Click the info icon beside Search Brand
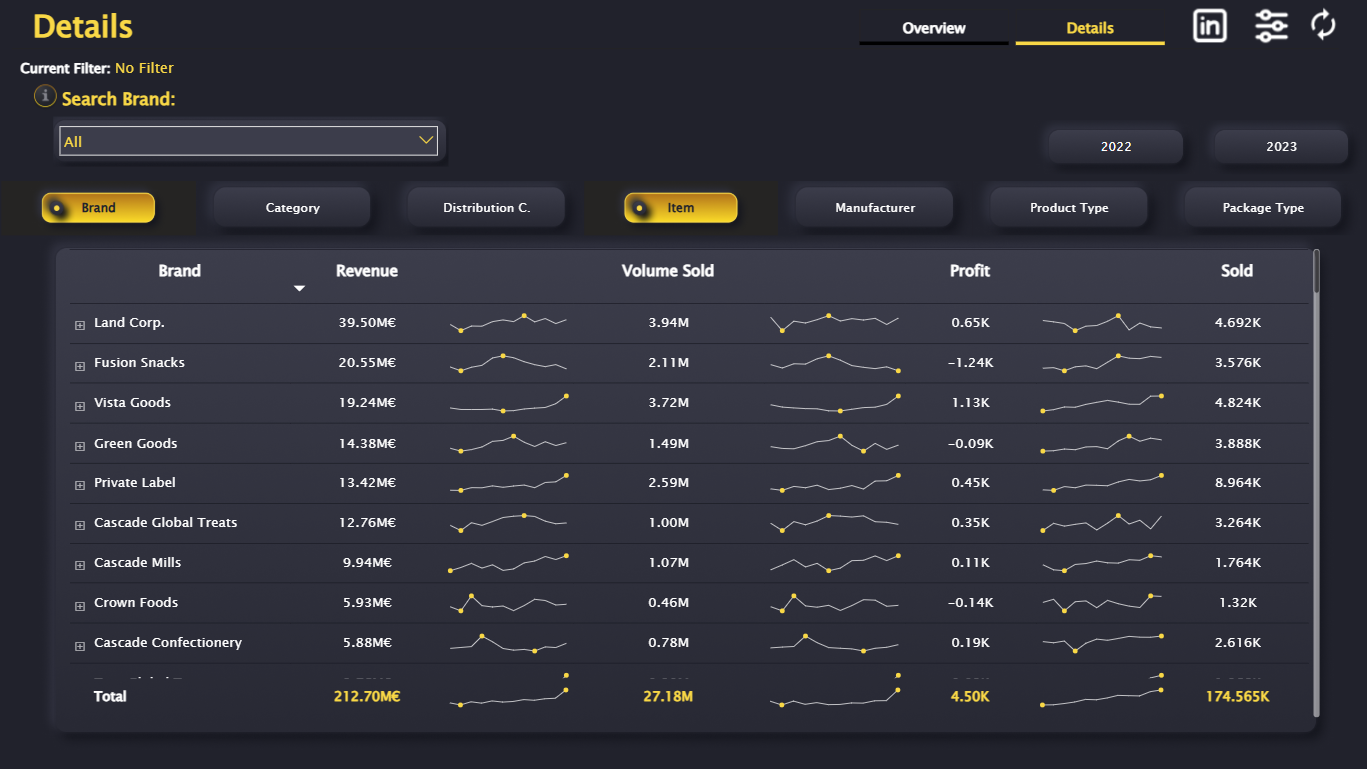Image resolution: width=1367 pixels, height=769 pixels. point(45,96)
